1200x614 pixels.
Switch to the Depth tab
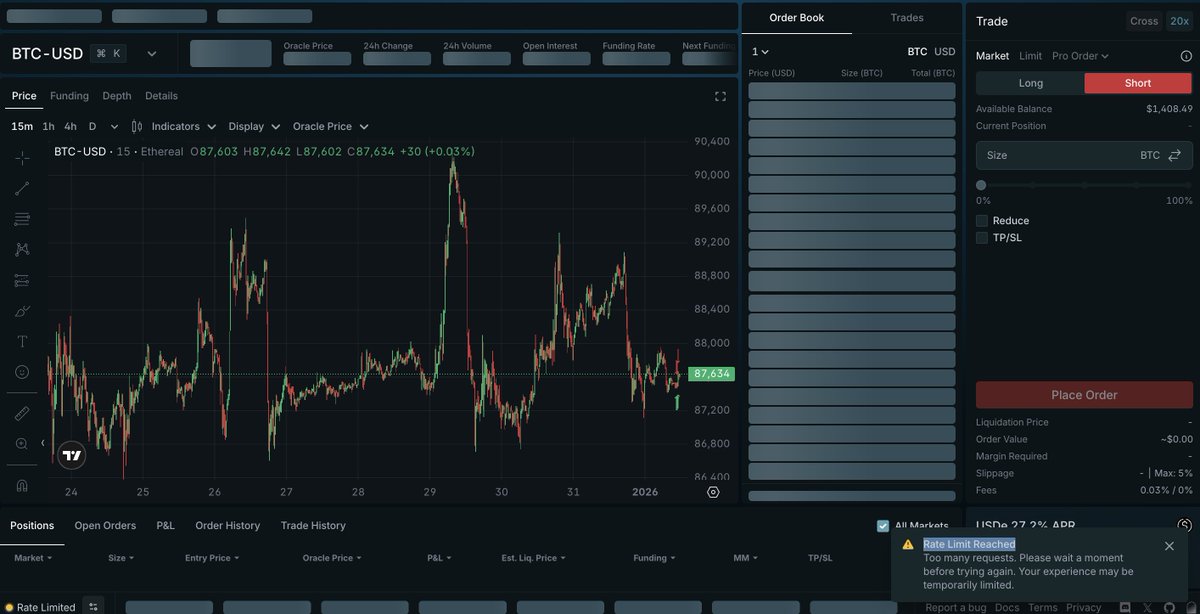pos(117,96)
